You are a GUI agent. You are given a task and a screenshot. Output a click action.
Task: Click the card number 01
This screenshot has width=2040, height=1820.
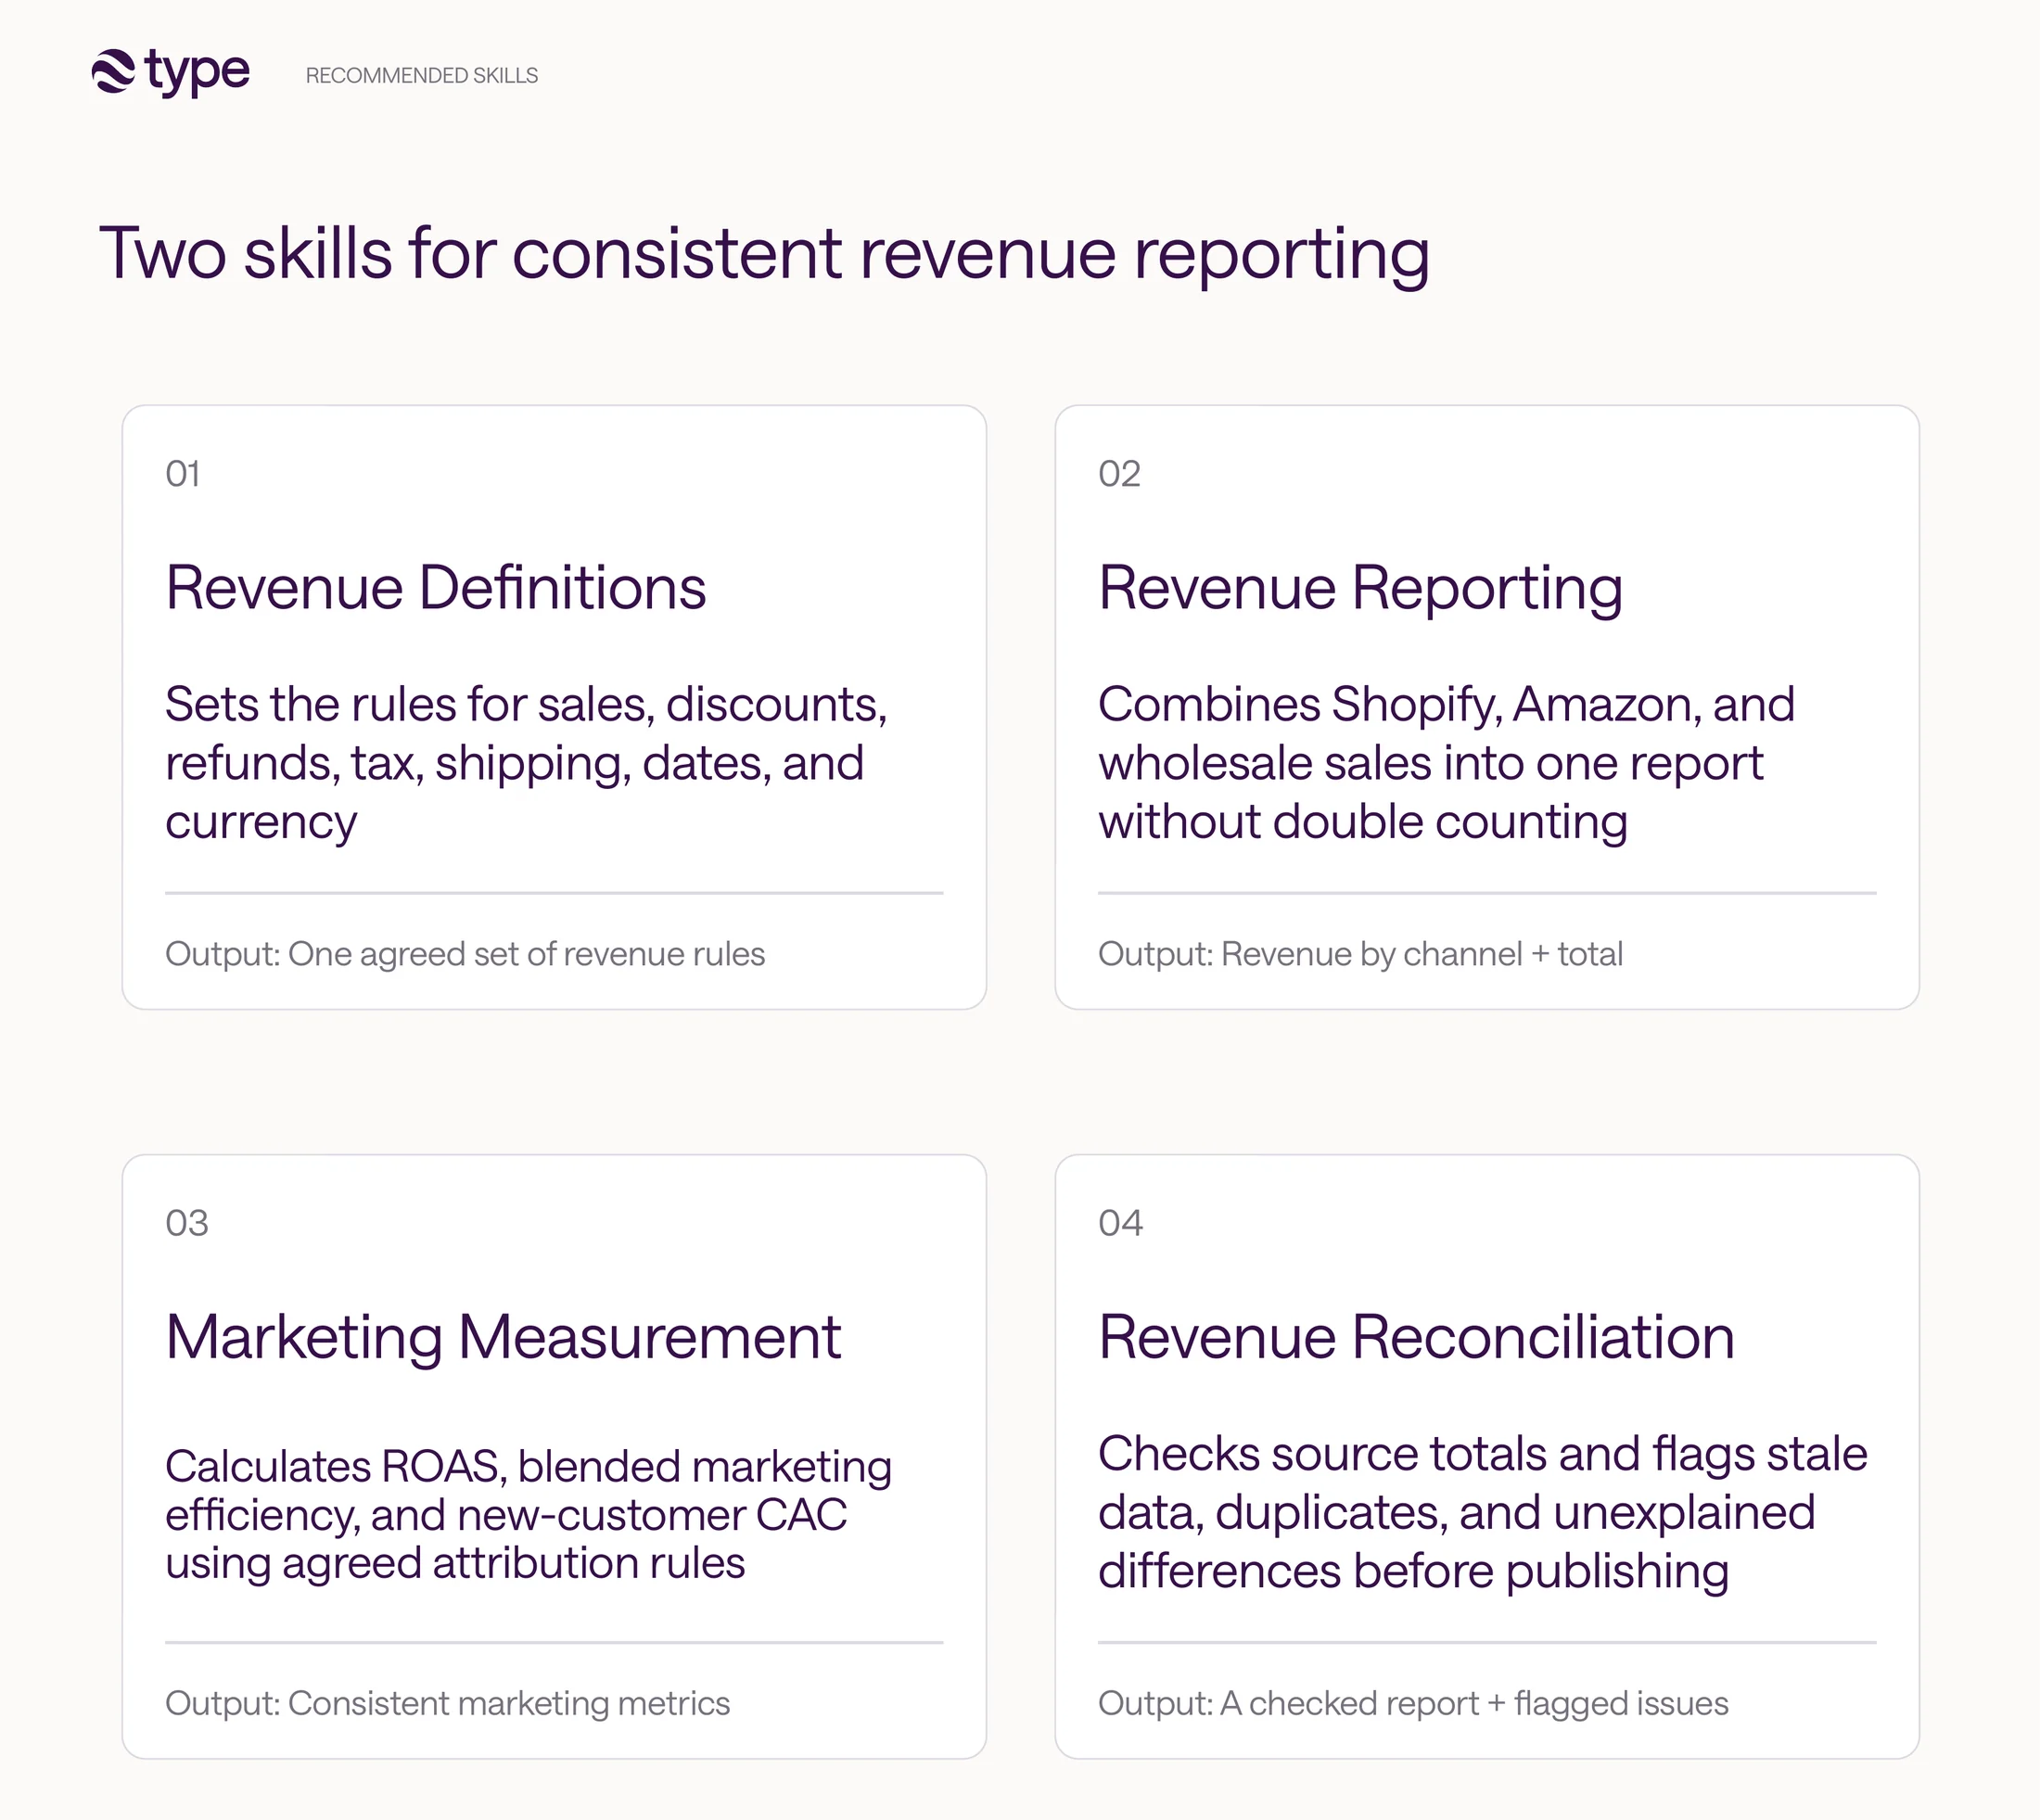point(183,474)
